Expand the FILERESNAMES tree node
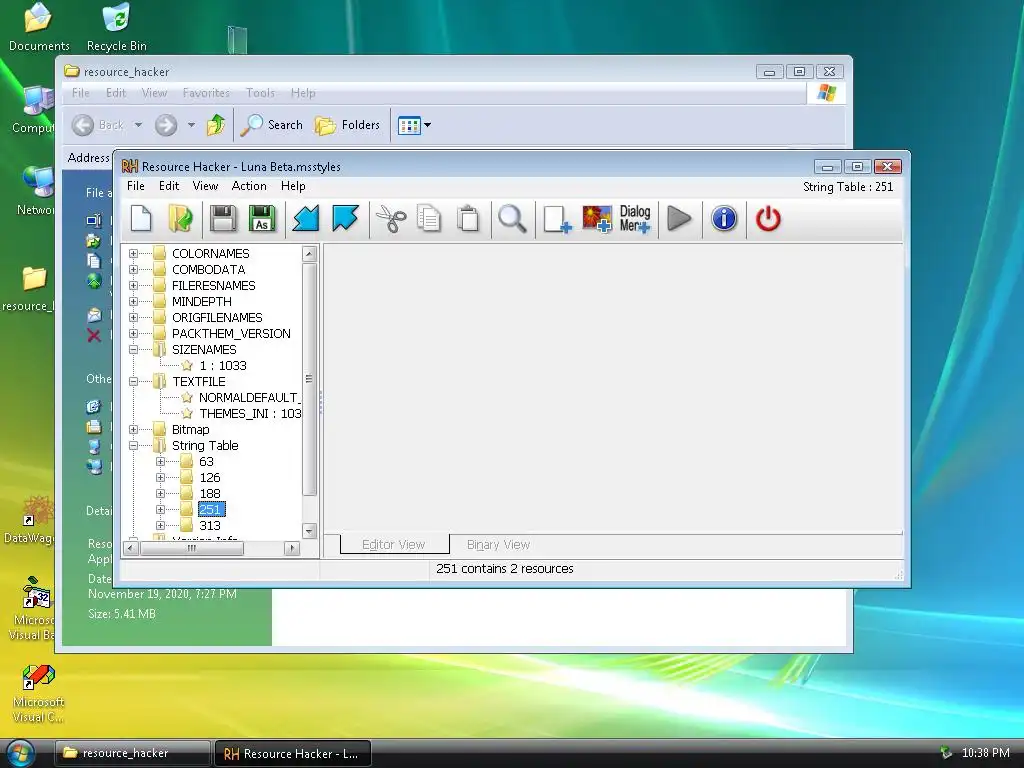This screenshot has width=1024, height=768. click(133, 285)
